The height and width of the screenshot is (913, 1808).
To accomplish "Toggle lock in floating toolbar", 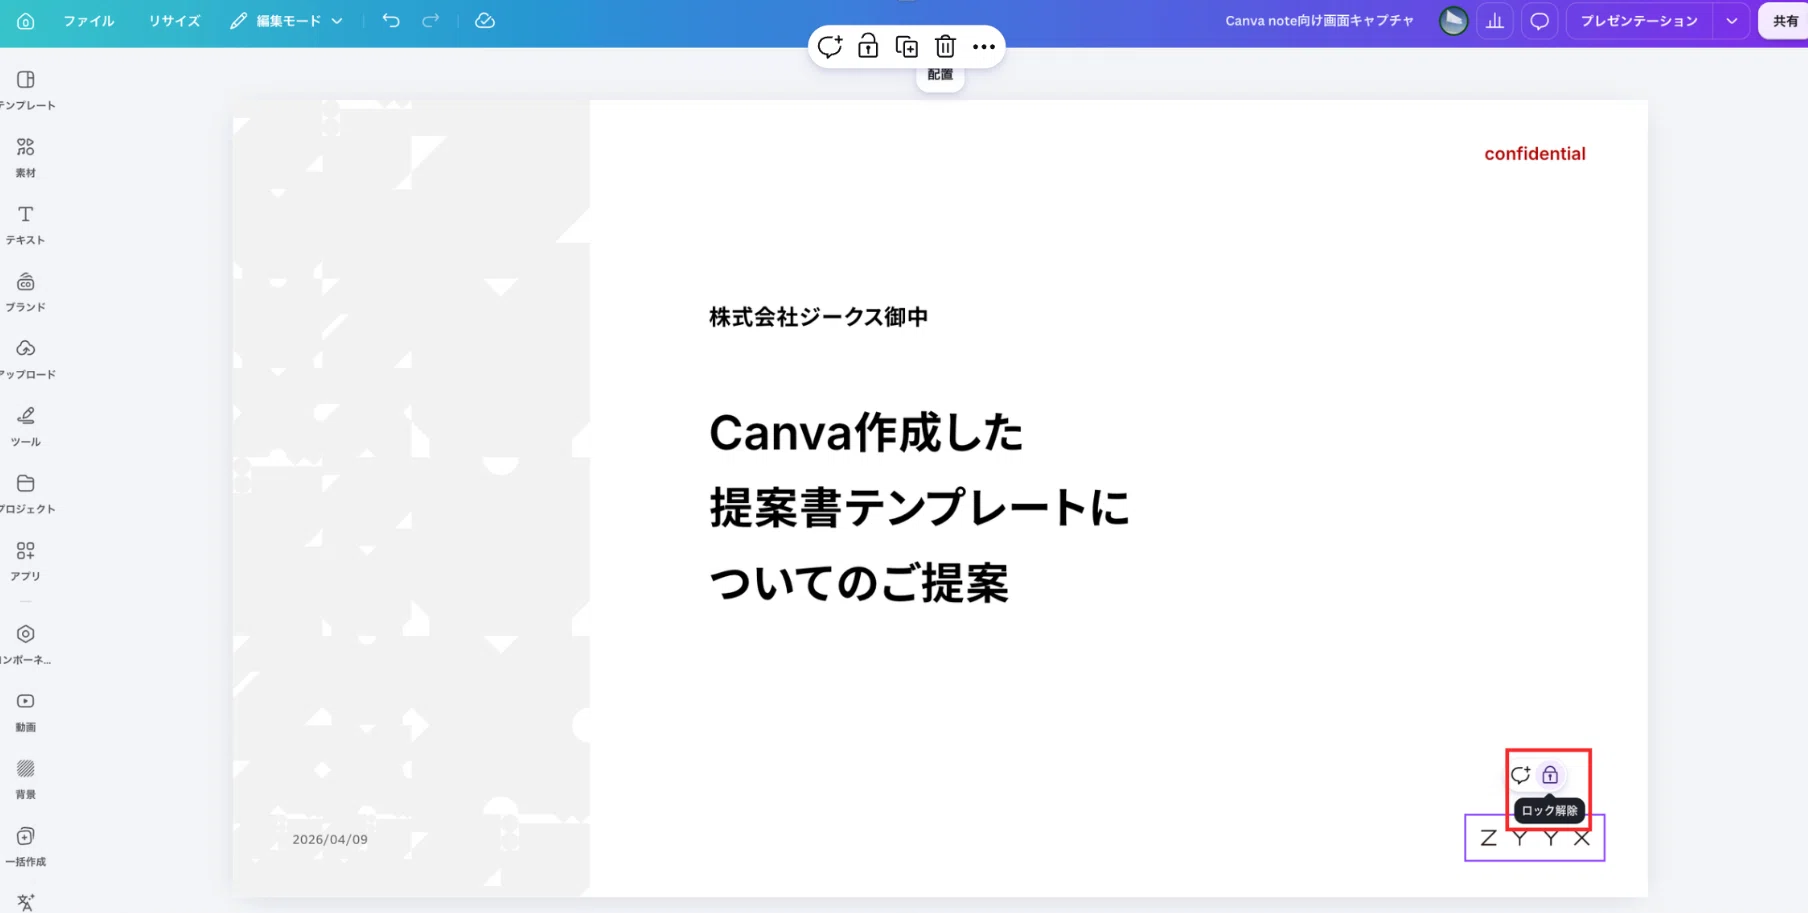I will pos(868,47).
